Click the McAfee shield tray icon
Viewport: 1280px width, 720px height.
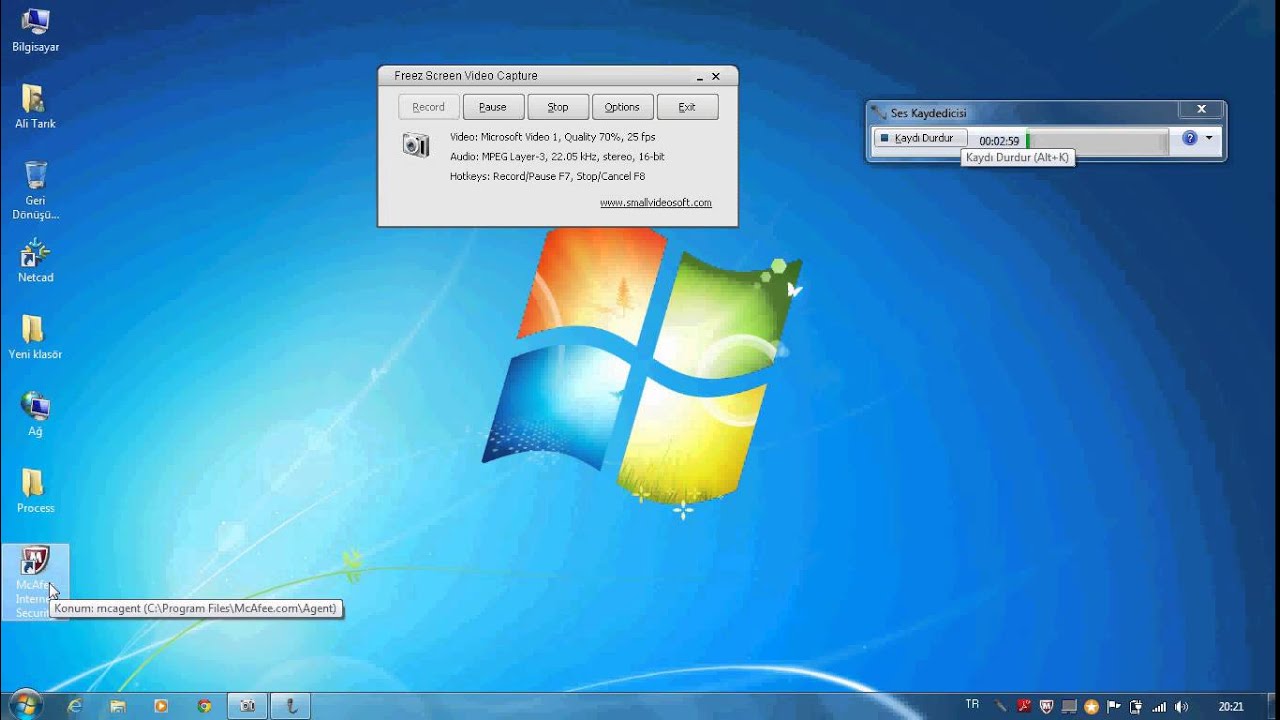click(x=1047, y=706)
